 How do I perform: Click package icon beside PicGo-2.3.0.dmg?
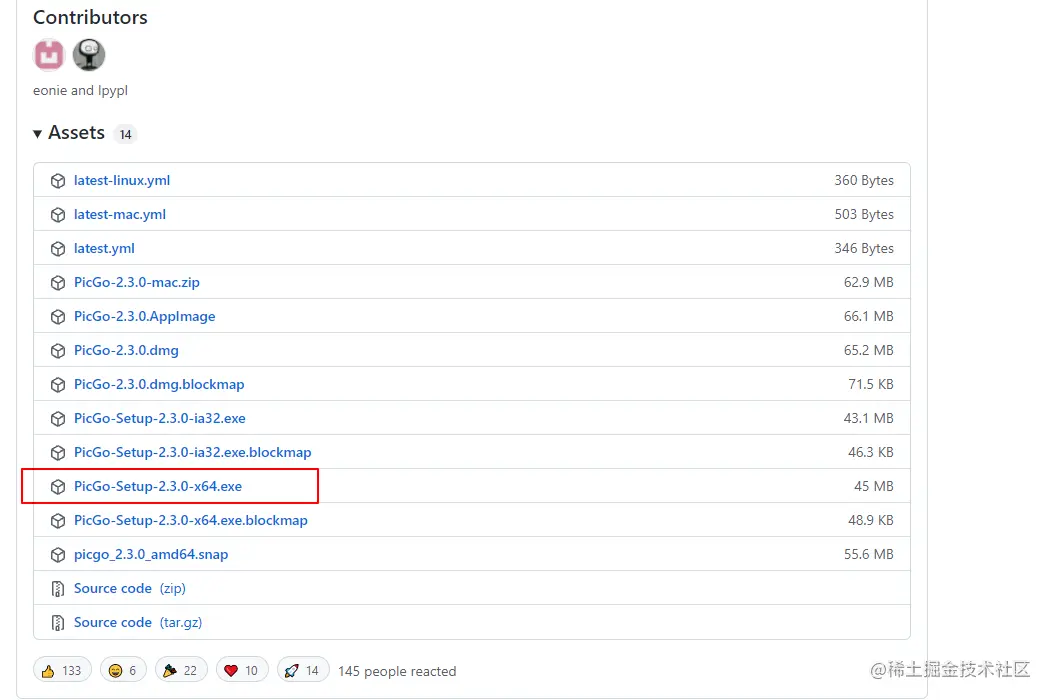click(58, 351)
